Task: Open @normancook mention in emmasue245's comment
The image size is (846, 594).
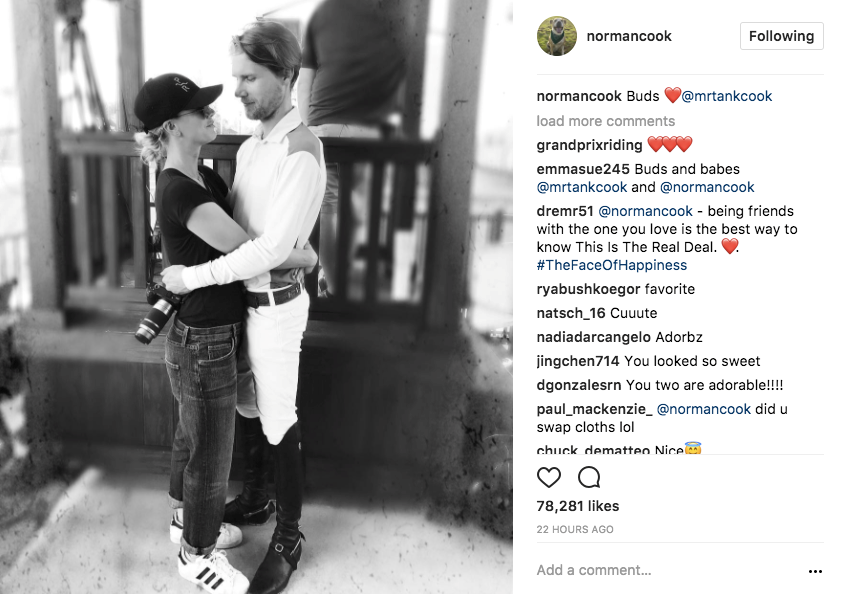Action: tap(707, 187)
